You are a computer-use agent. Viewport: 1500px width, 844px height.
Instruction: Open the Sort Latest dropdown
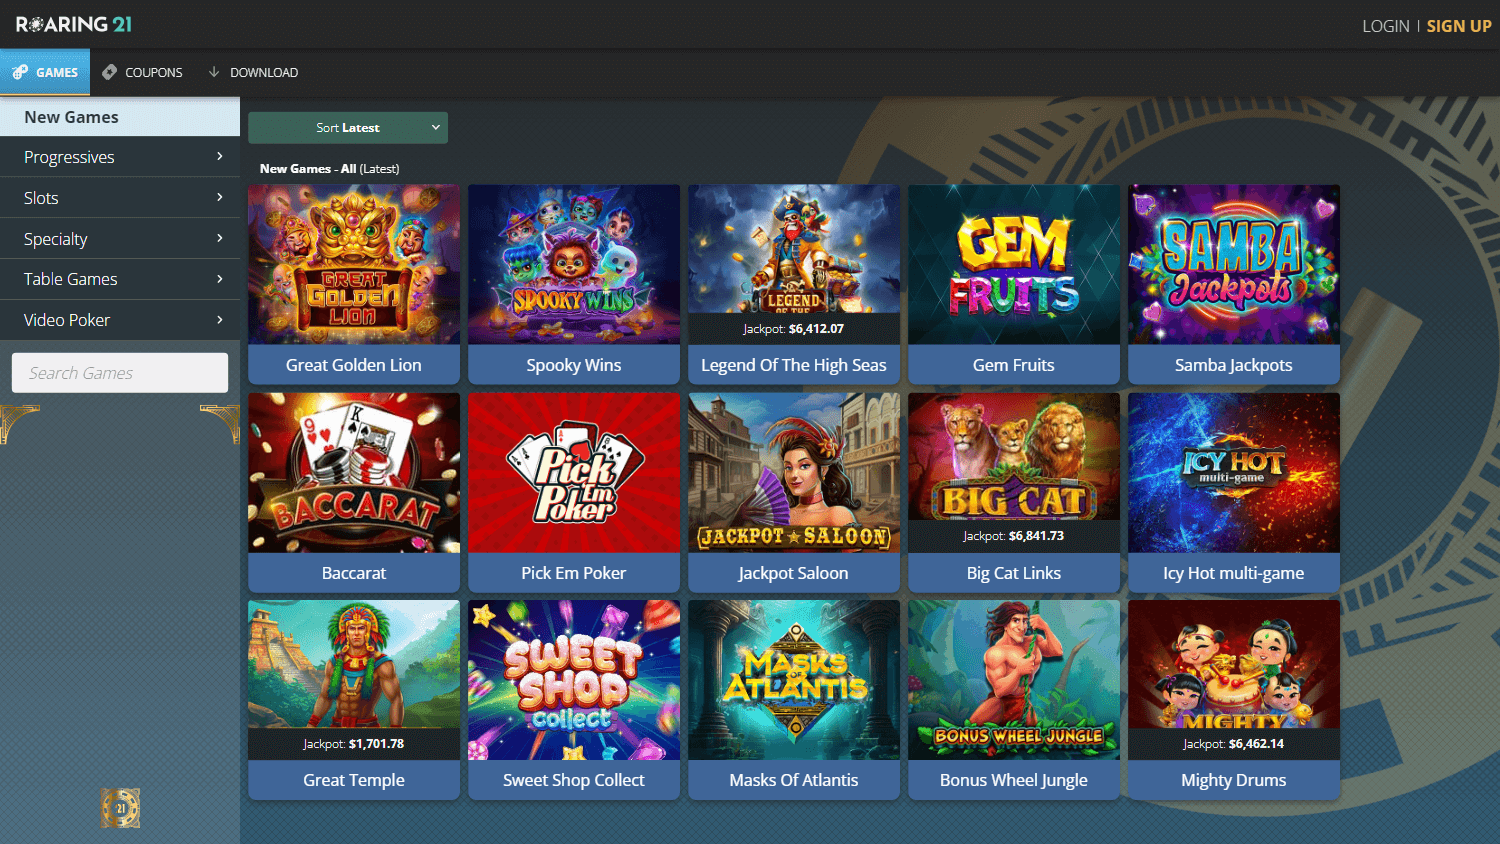click(x=348, y=128)
